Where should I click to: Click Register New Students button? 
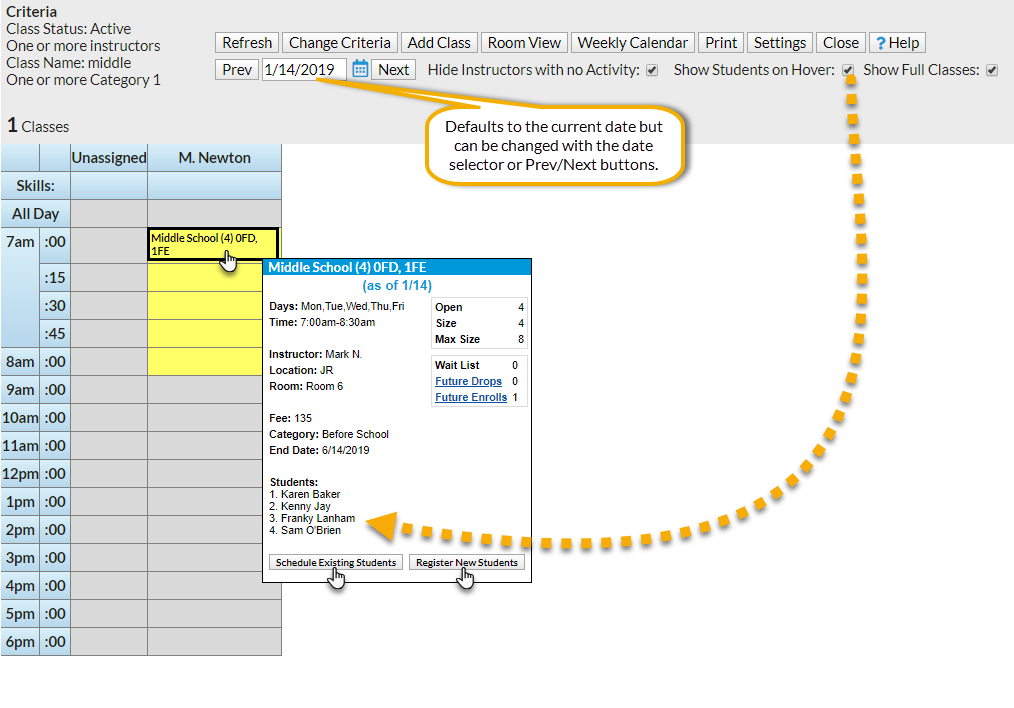(467, 563)
